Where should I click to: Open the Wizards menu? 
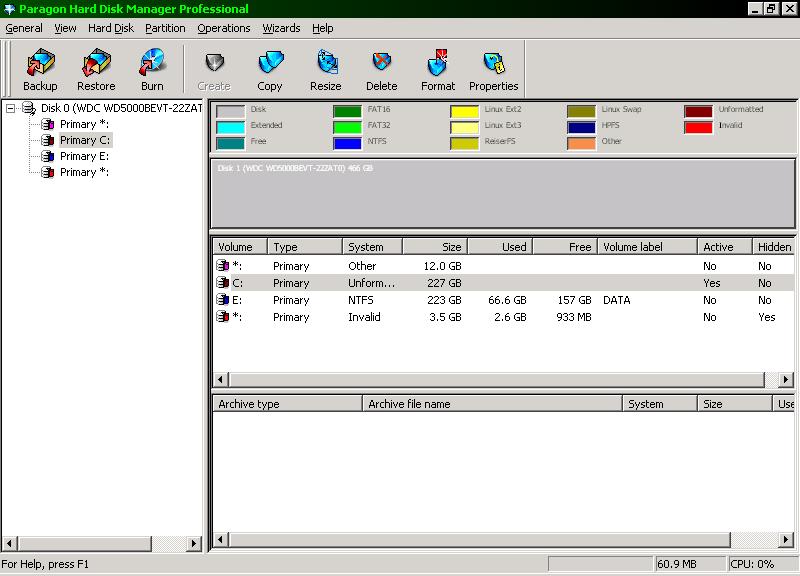(281, 28)
